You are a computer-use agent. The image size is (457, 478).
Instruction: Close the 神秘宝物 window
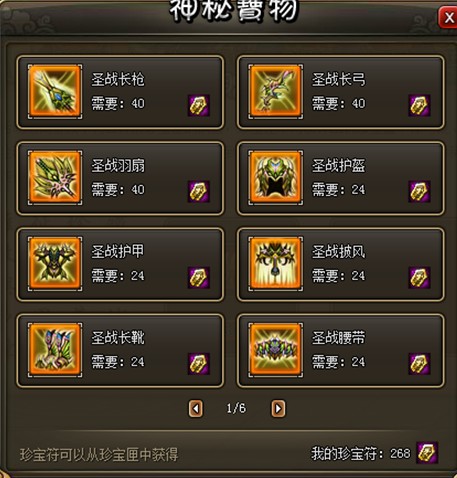[448, 17]
